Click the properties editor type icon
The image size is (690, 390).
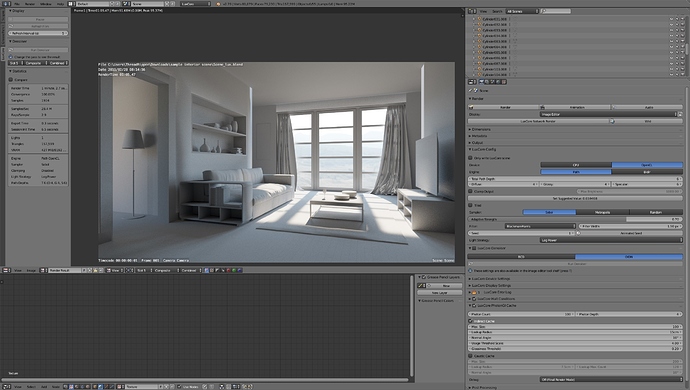click(x=472, y=82)
